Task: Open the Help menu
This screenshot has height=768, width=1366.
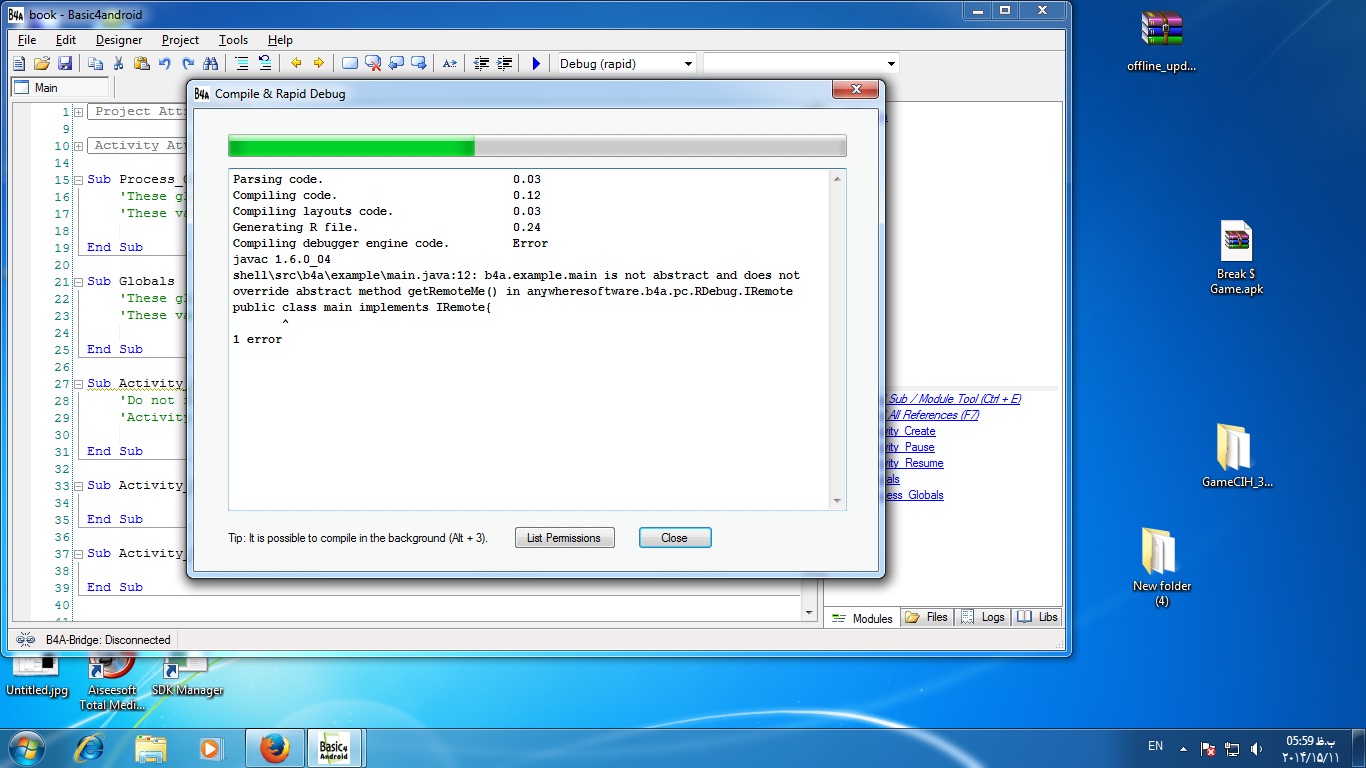Action: (280, 40)
